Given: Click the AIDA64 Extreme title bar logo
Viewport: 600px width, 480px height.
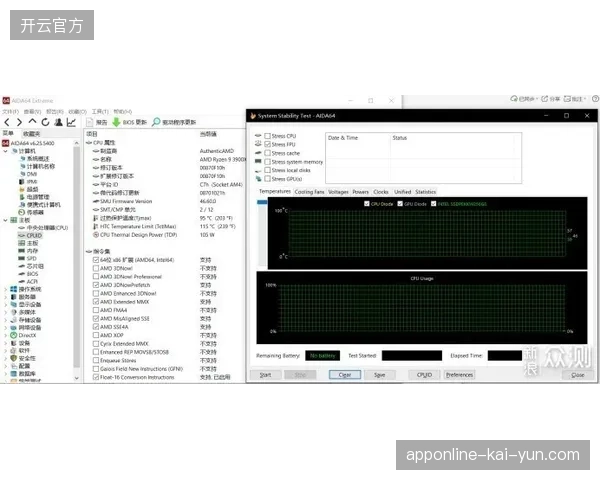Looking at the screenshot, I should [6, 101].
